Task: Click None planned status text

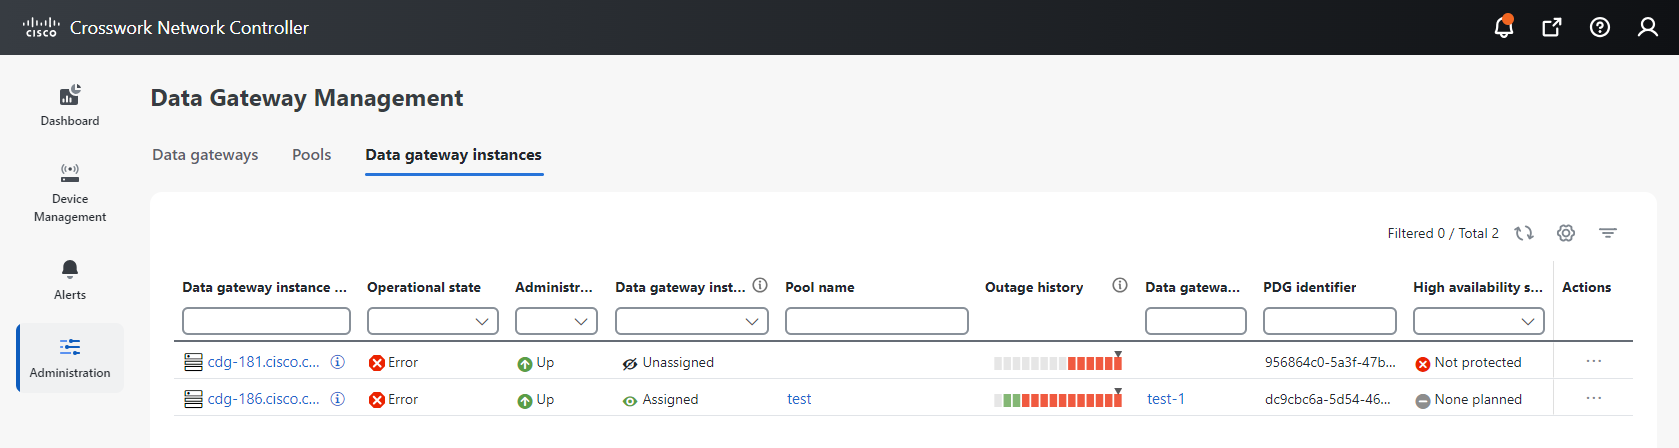Action: [x=1478, y=399]
